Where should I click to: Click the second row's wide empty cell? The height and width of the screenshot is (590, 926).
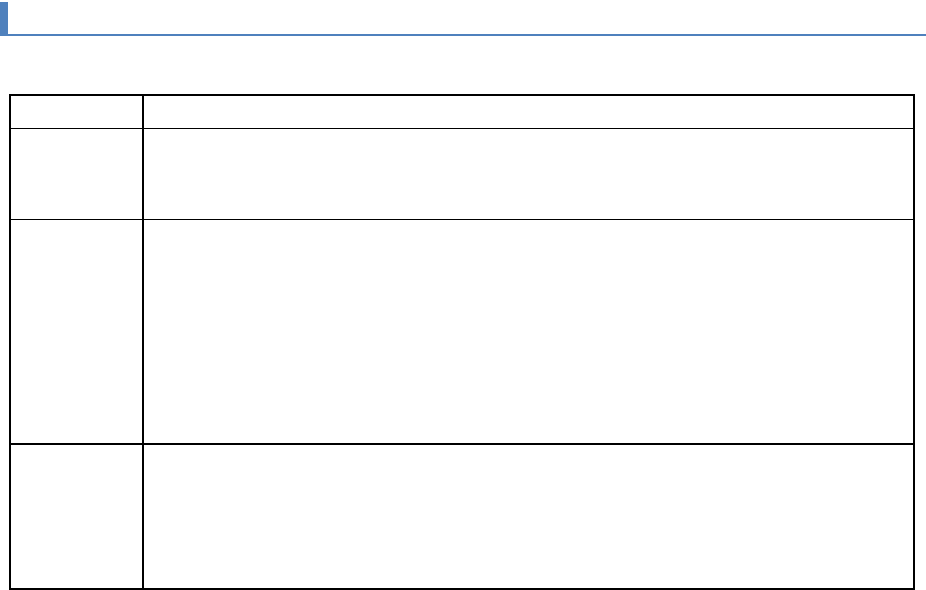pyautogui.click(x=528, y=174)
